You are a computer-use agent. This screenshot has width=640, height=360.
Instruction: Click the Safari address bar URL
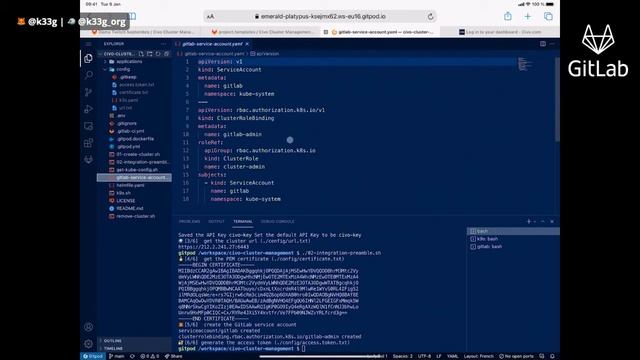tap(320, 16)
